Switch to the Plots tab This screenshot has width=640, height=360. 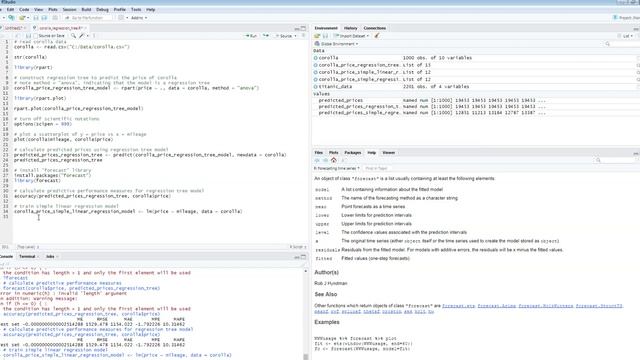tap(333, 153)
